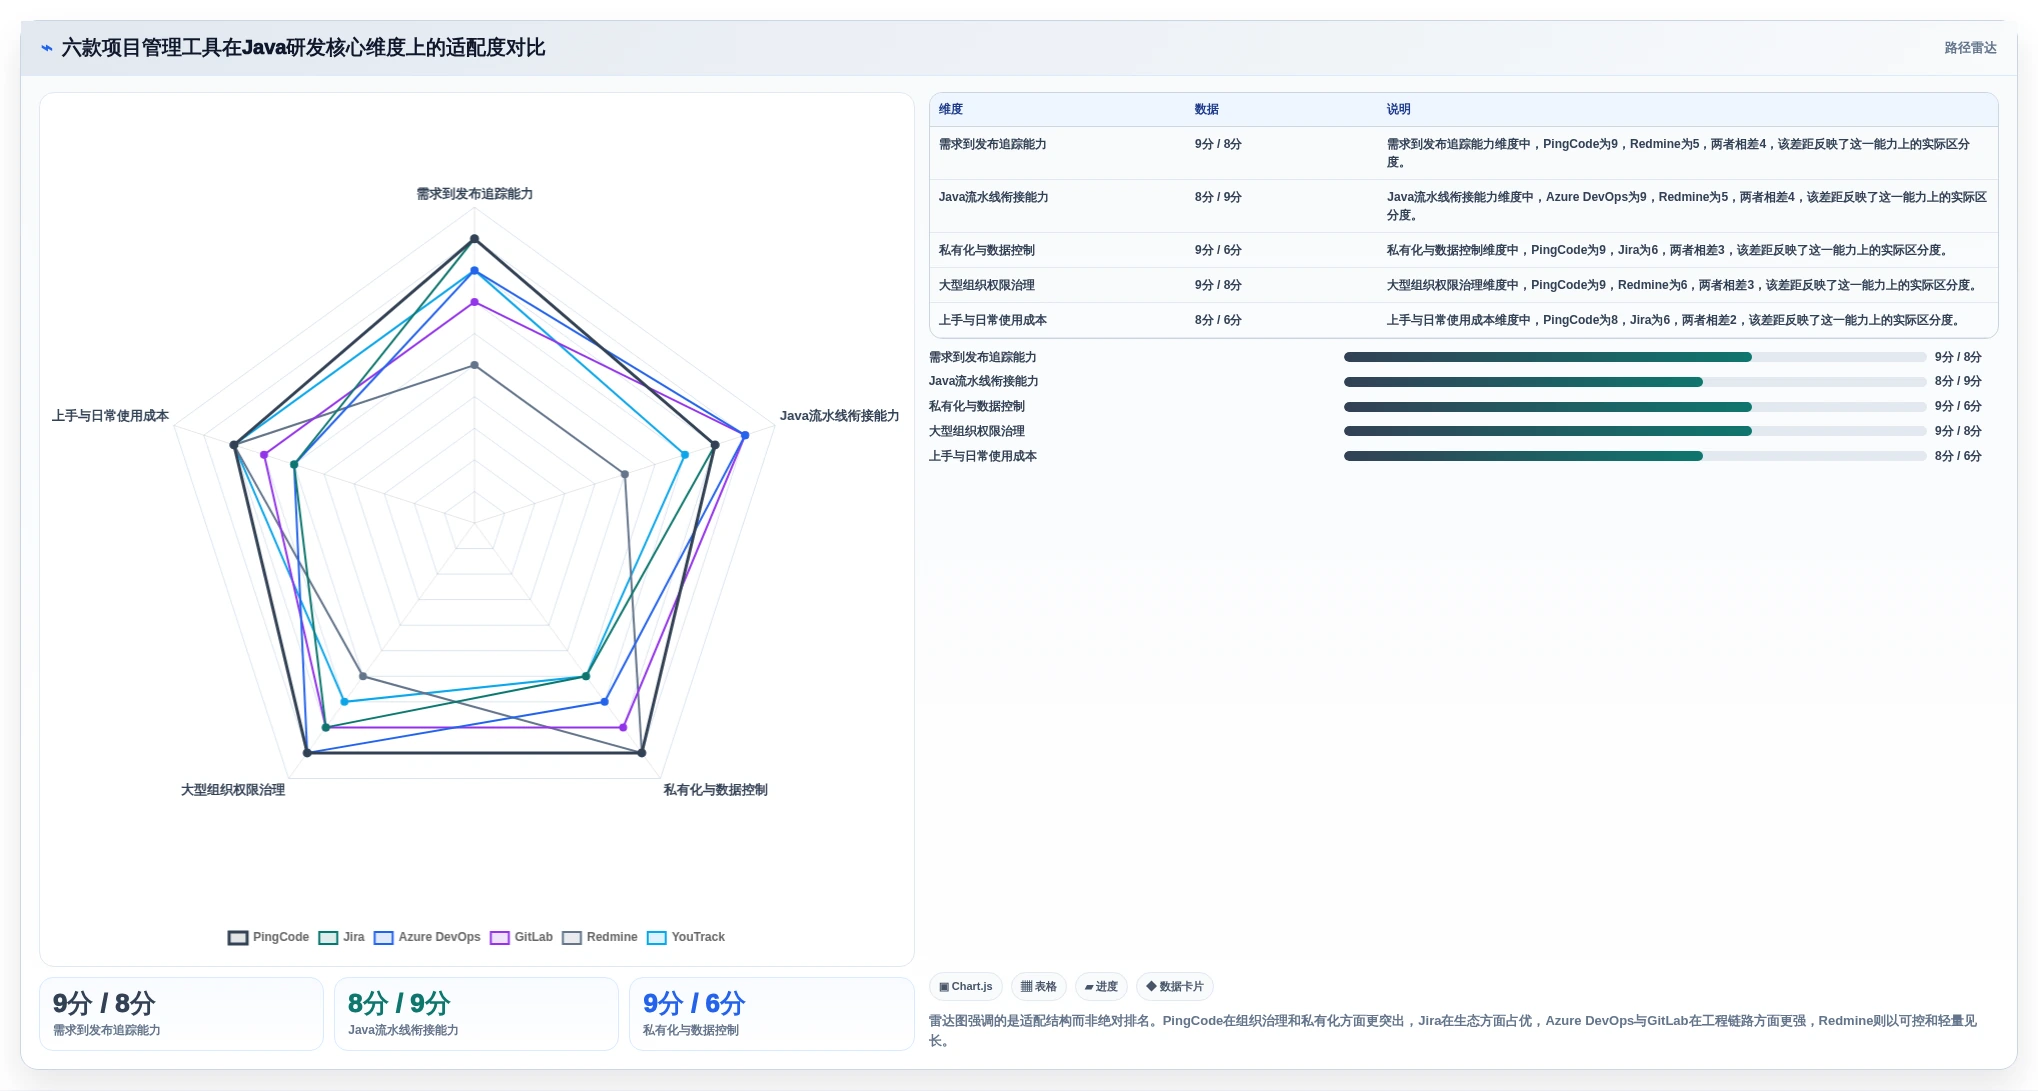Image resolution: width=2038 pixels, height=1091 pixels.
Task: Click the Redmine data point on the top axis
Action: 475,365
